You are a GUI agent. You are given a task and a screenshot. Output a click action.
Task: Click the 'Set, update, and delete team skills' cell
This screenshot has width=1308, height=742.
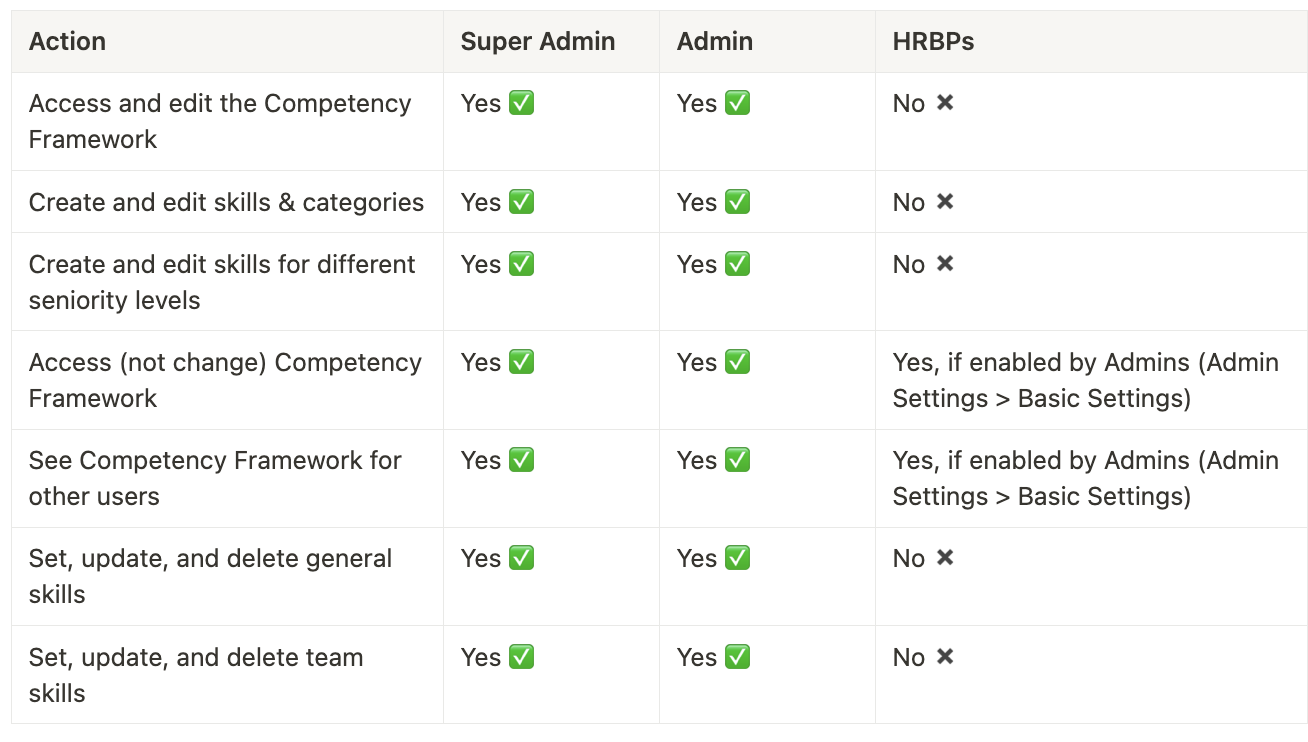[x=227, y=675]
